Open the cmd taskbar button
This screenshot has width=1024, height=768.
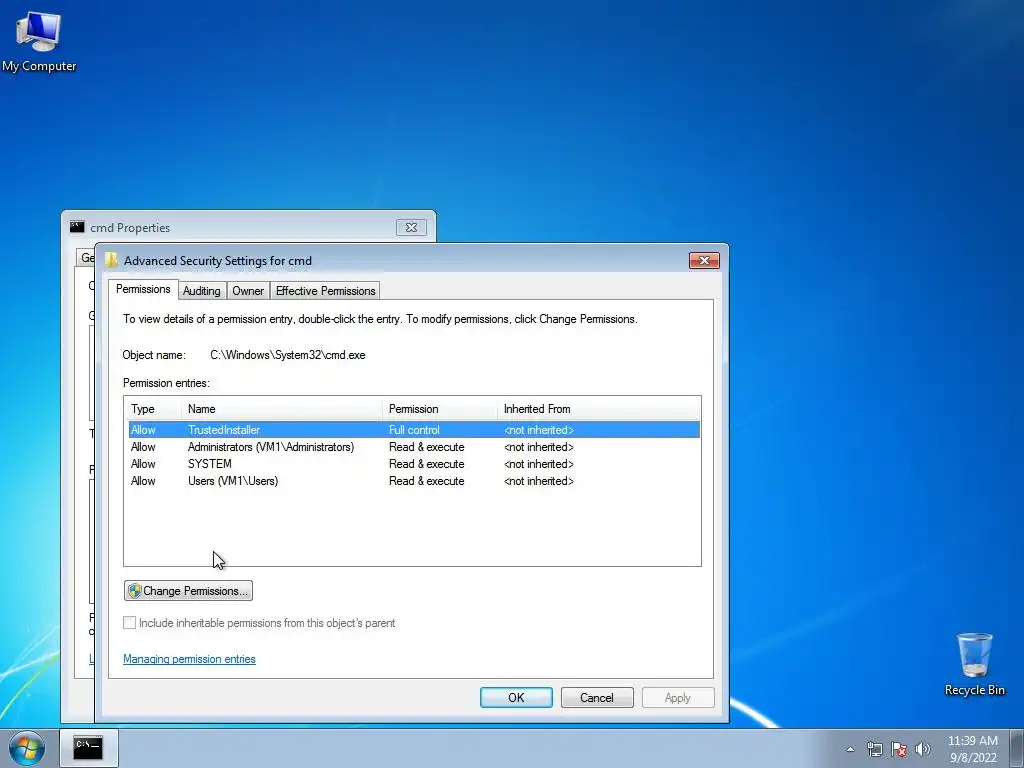click(88, 748)
